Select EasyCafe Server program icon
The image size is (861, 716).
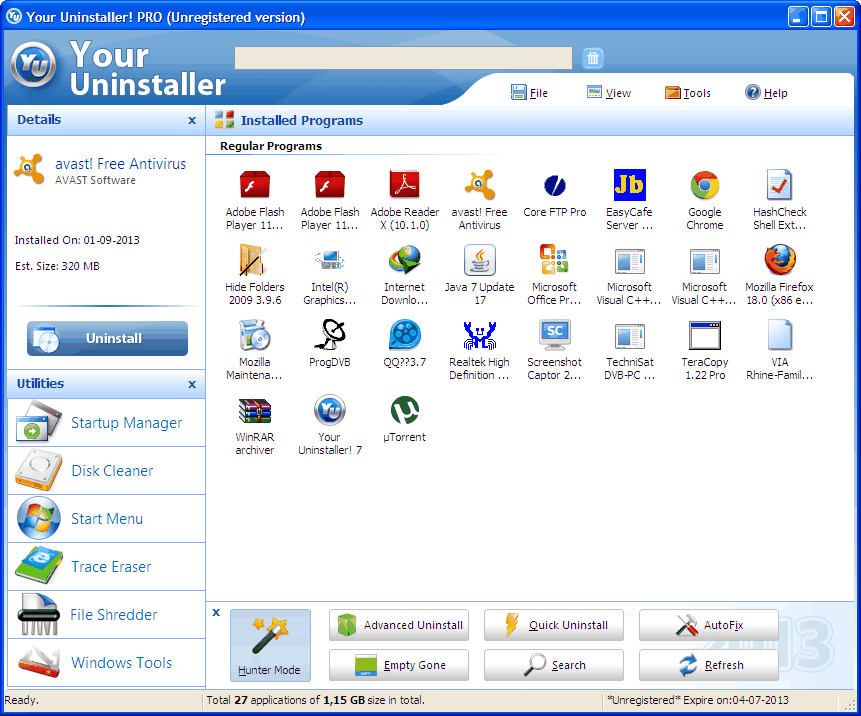coord(629,185)
